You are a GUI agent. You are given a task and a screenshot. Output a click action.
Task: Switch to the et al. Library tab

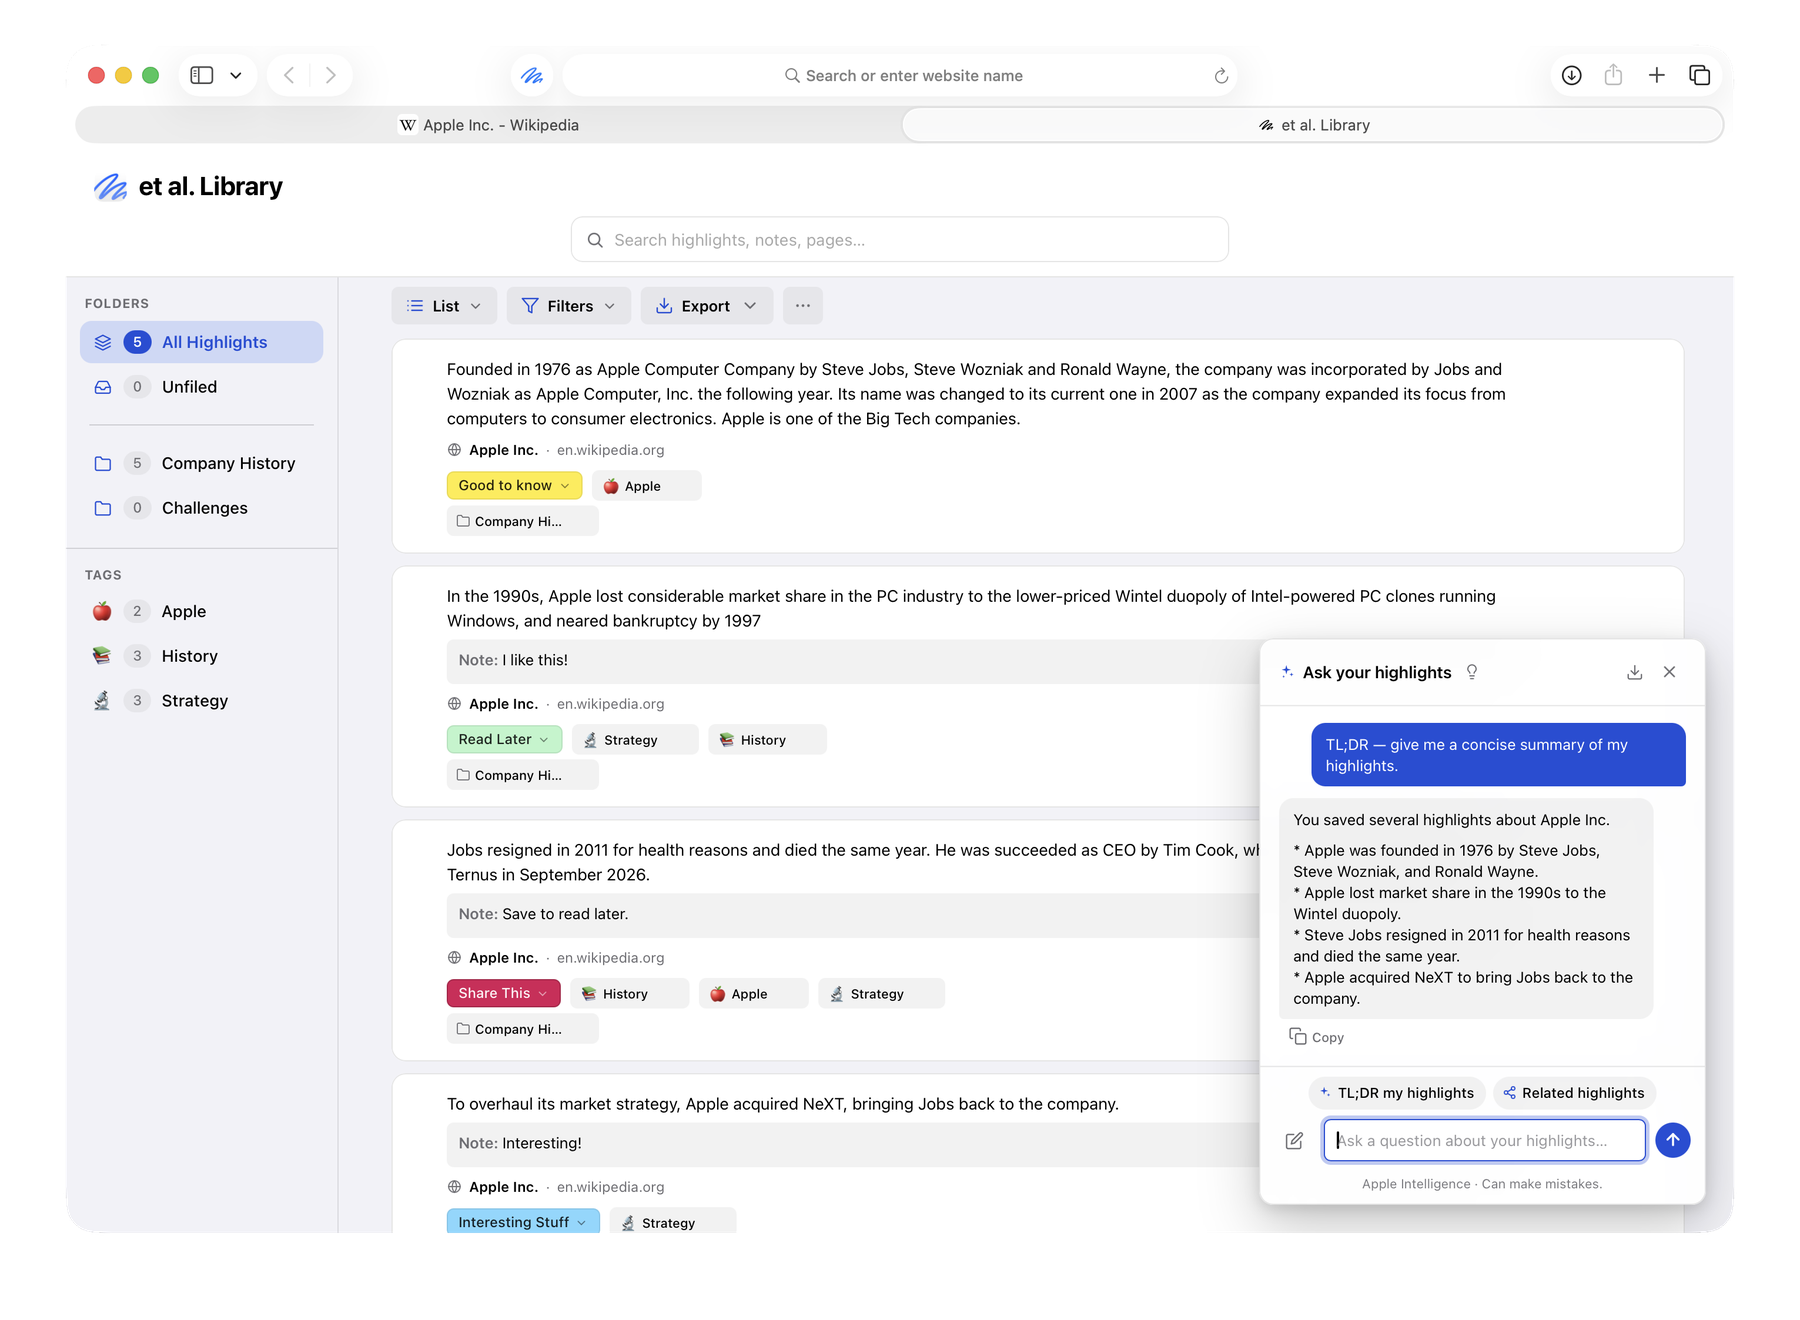tap(1313, 125)
